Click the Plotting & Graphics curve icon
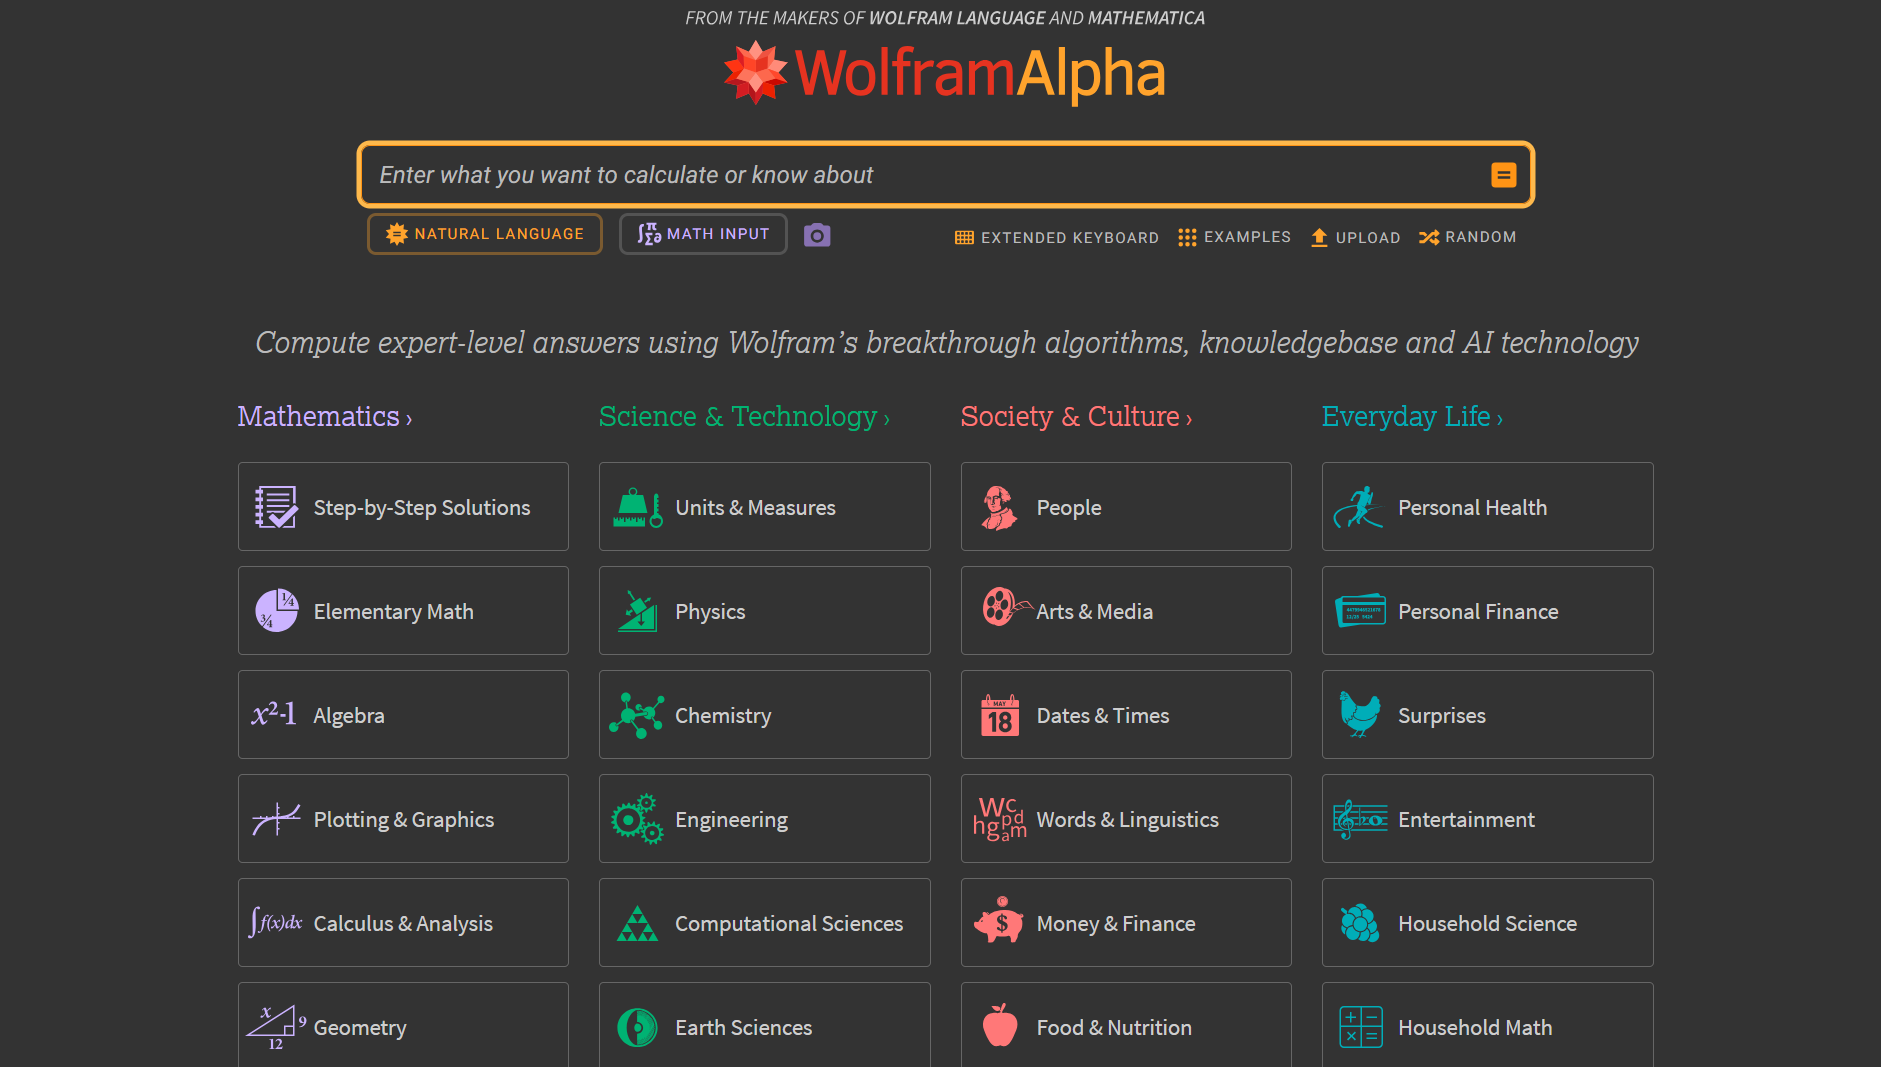Image resolution: width=1881 pixels, height=1067 pixels. click(276, 819)
